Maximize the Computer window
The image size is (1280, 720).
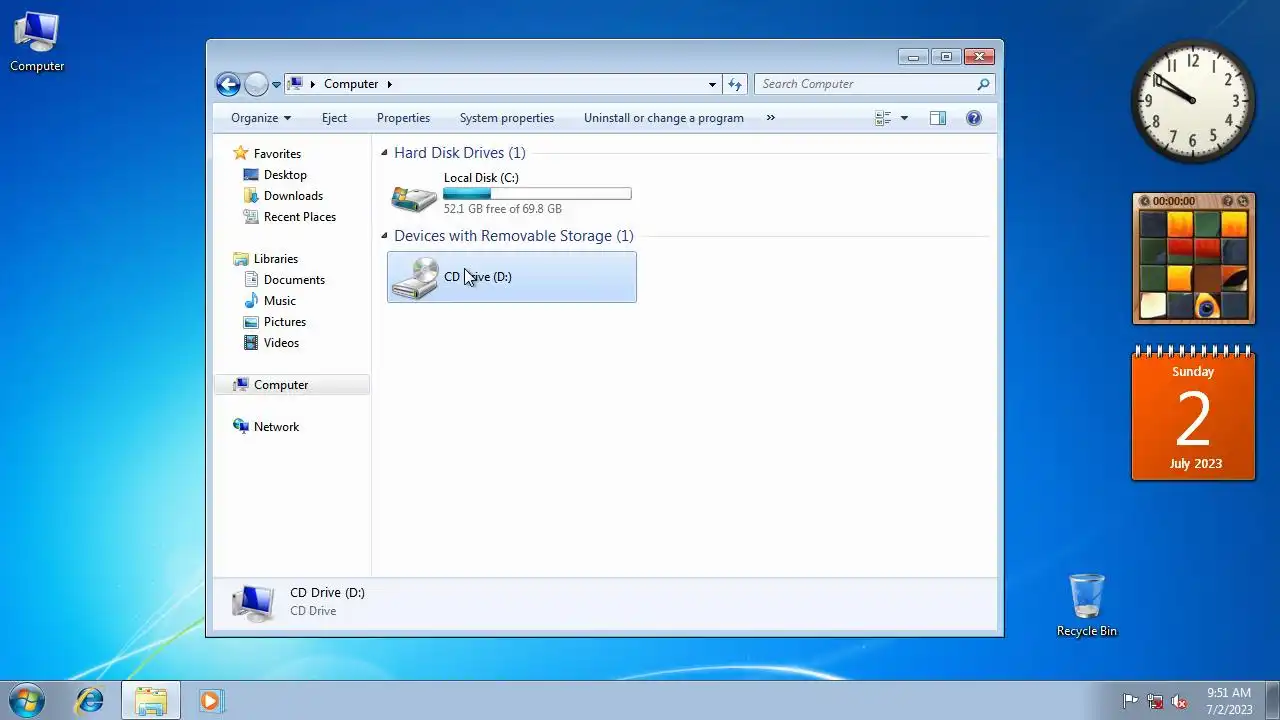(x=946, y=57)
